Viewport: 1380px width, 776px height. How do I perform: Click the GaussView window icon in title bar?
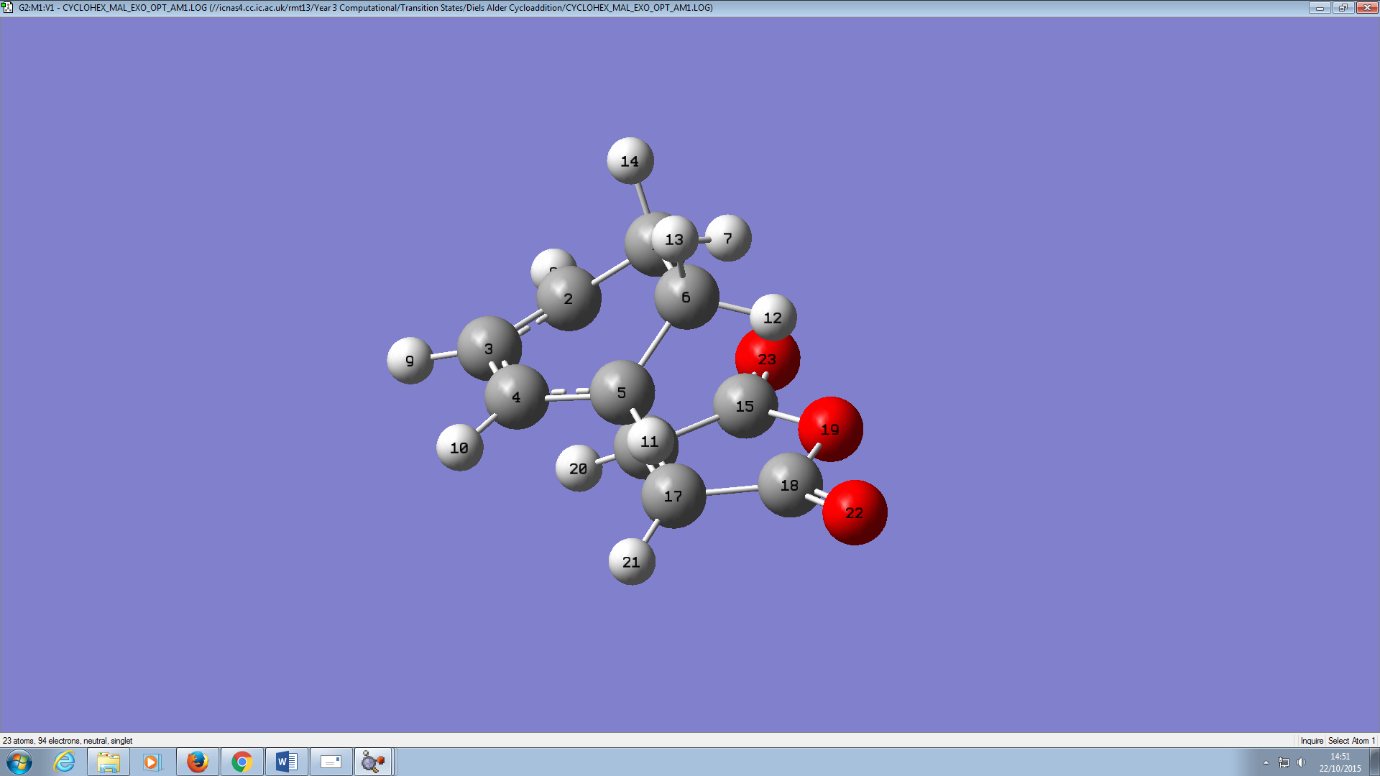tap(9, 7)
